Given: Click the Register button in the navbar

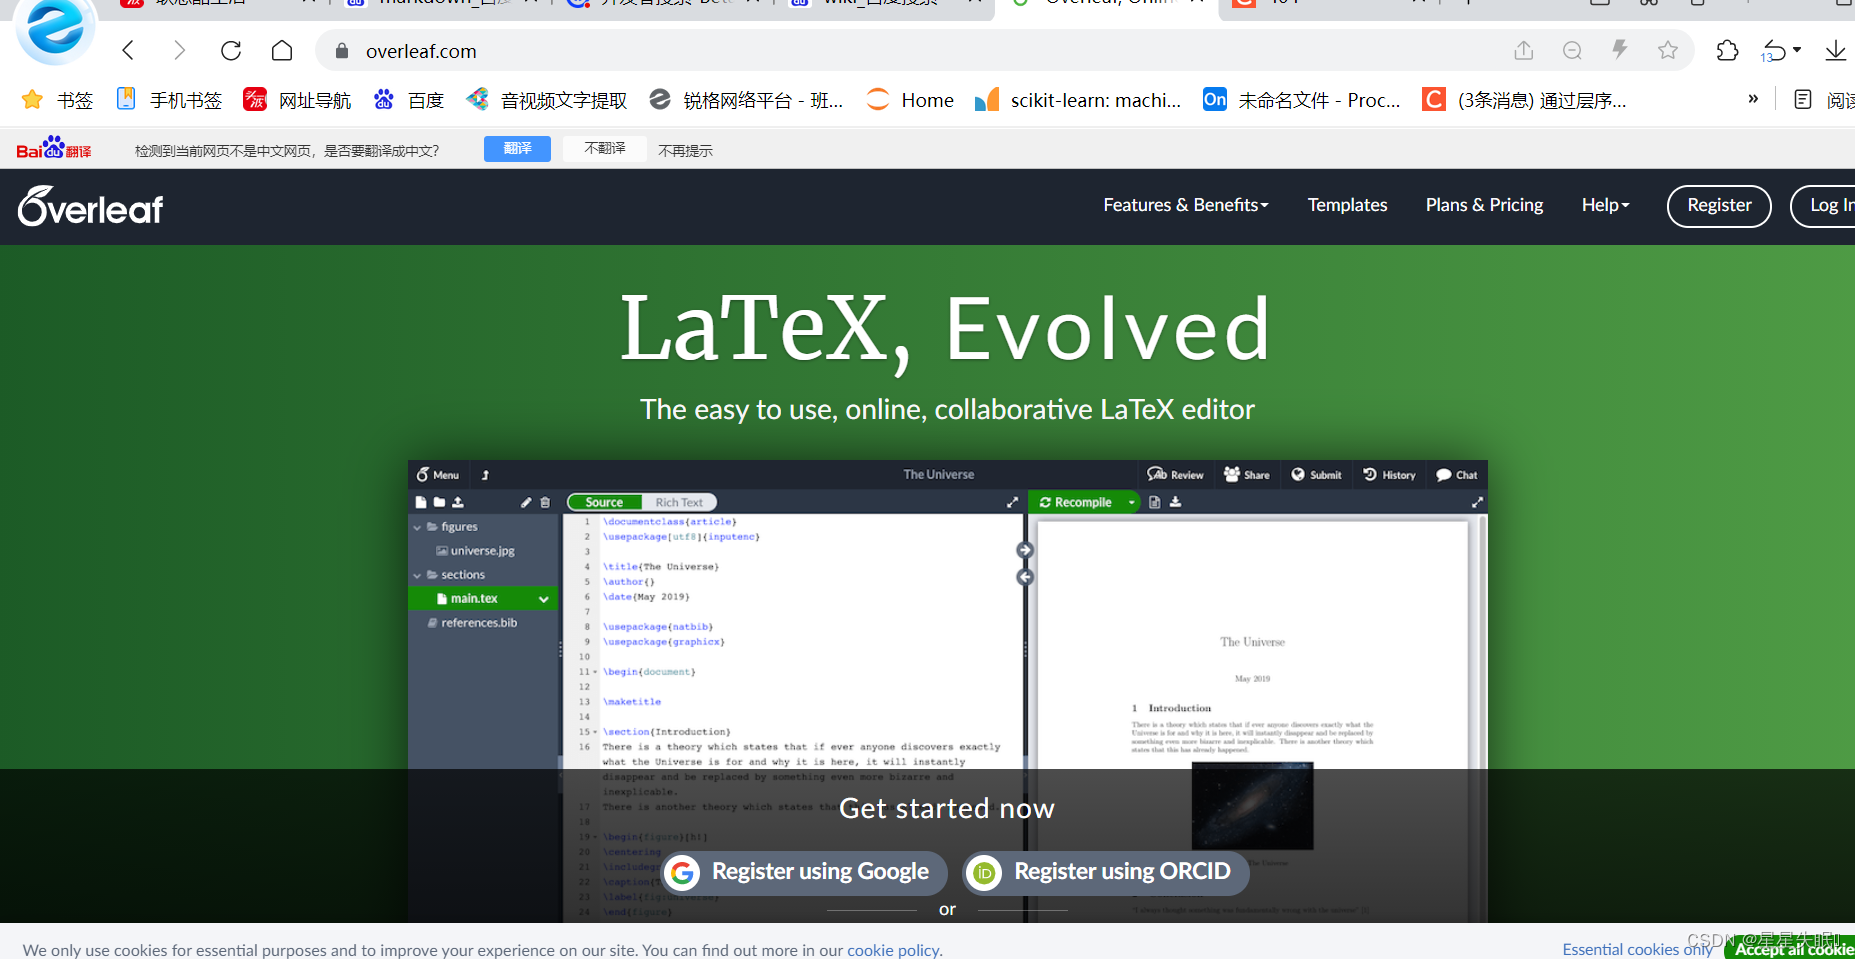Looking at the screenshot, I should (1719, 206).
